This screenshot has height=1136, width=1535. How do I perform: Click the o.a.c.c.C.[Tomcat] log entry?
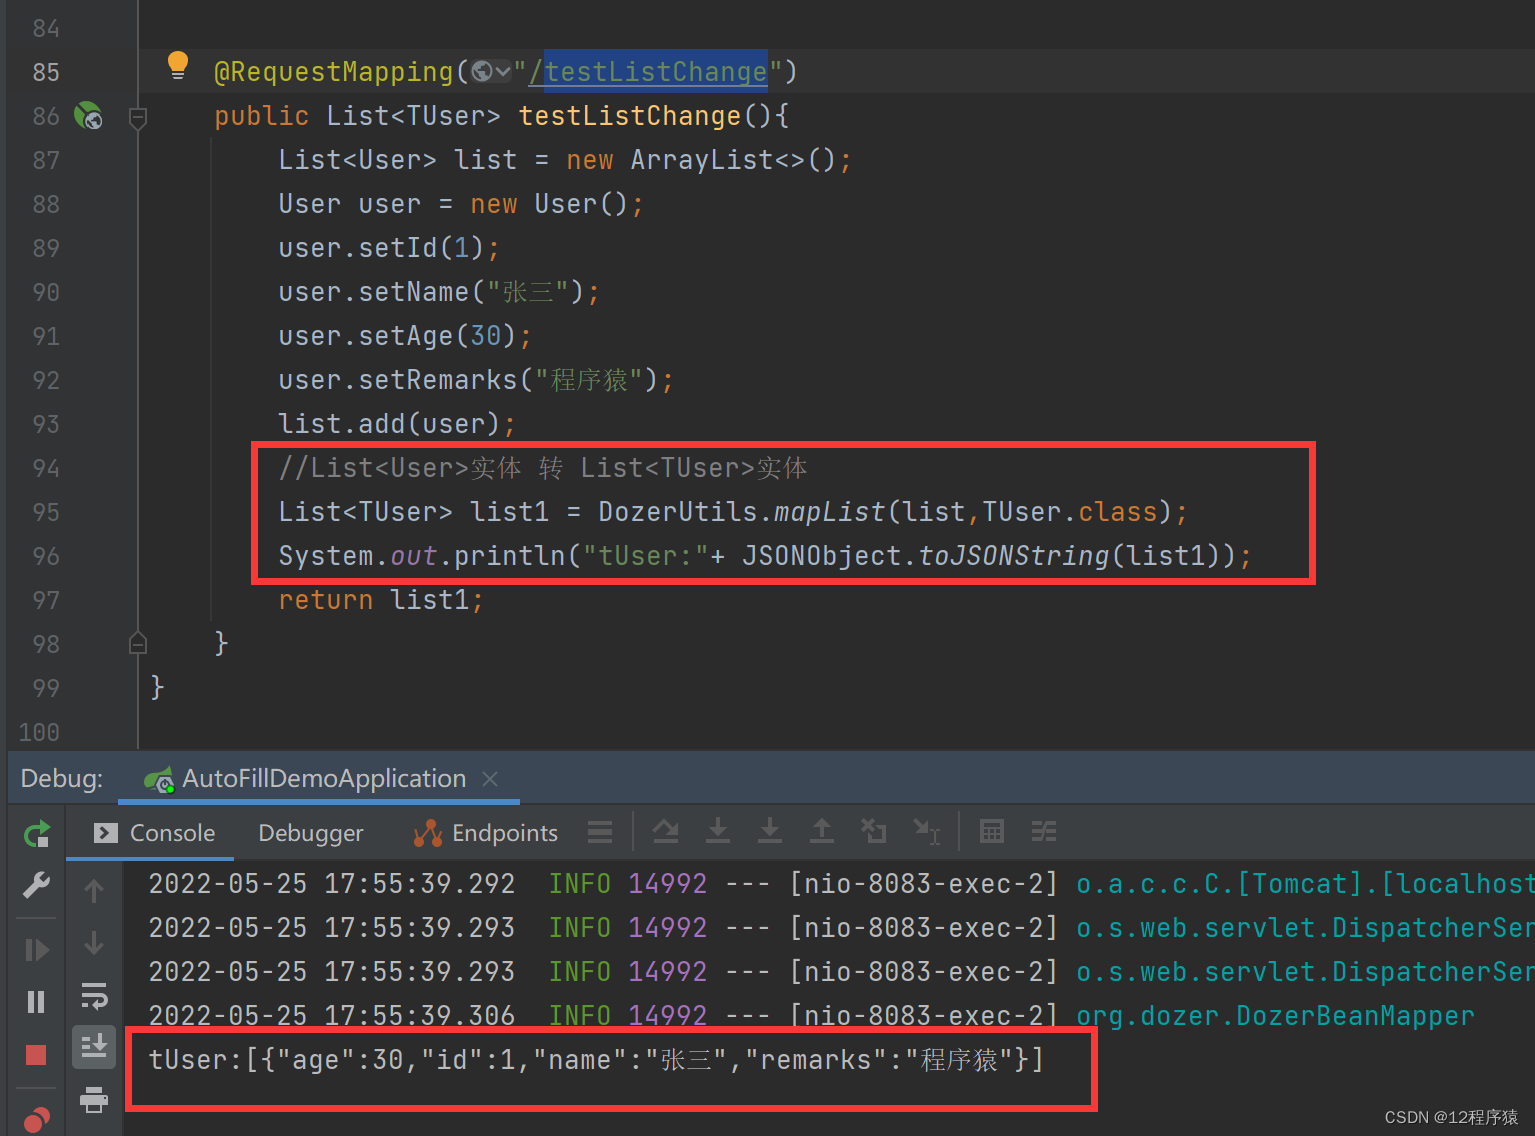pos(1305,884)
